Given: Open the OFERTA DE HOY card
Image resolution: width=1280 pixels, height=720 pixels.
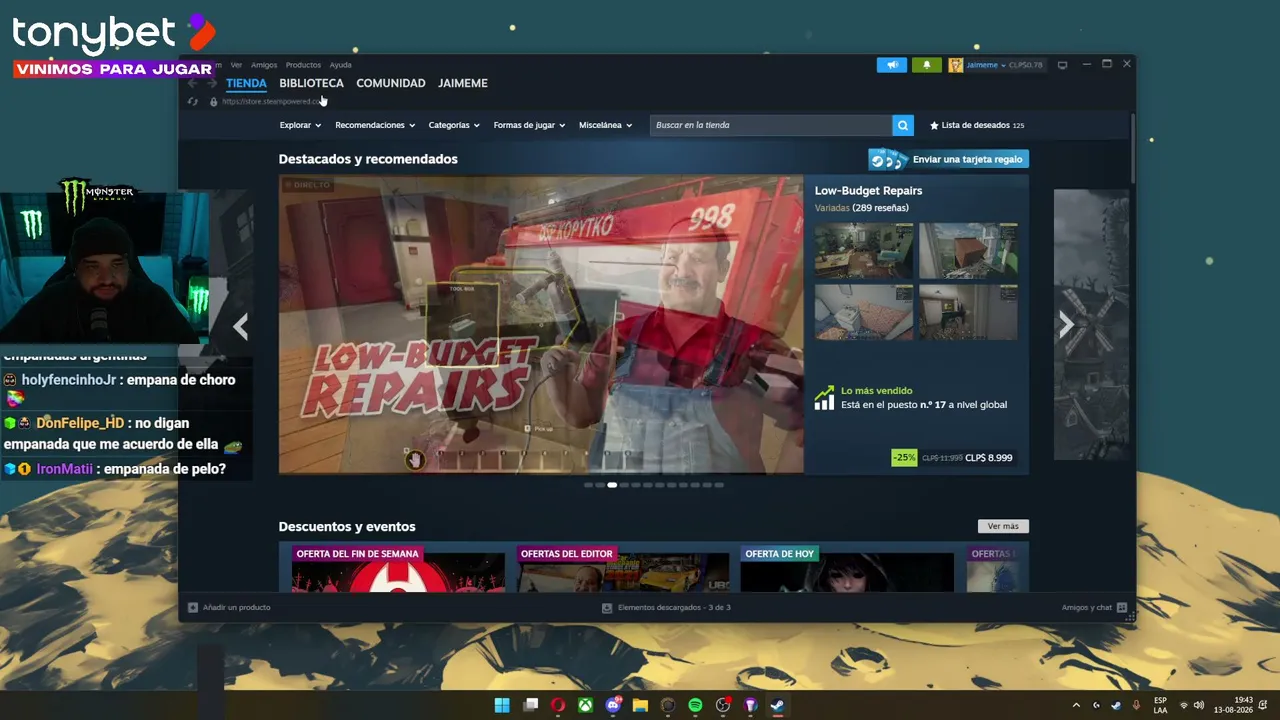Looking at the screenshot, I should (x=847, y=568).
